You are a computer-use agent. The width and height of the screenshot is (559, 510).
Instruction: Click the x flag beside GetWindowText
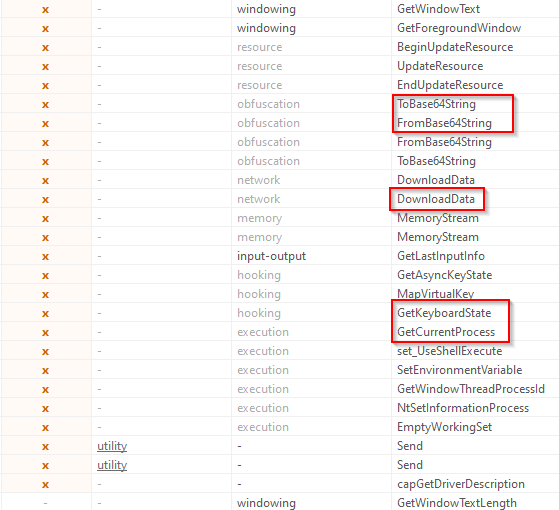tap(45, 10)
